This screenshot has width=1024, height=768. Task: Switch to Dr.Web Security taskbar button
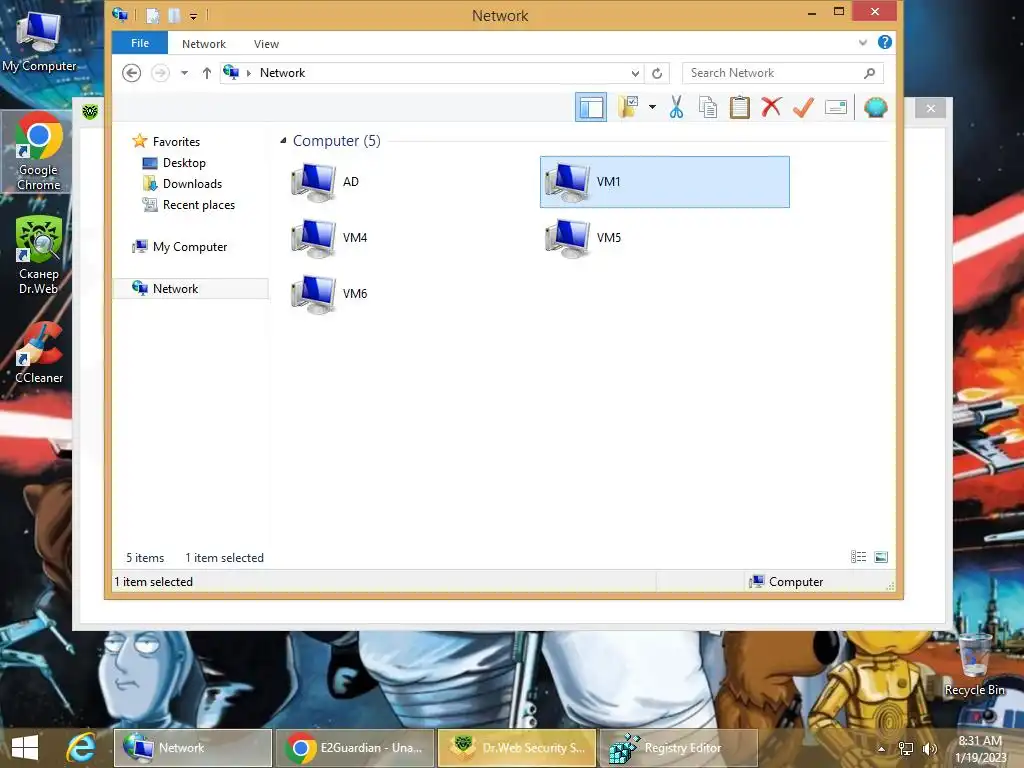pos(517,748)
